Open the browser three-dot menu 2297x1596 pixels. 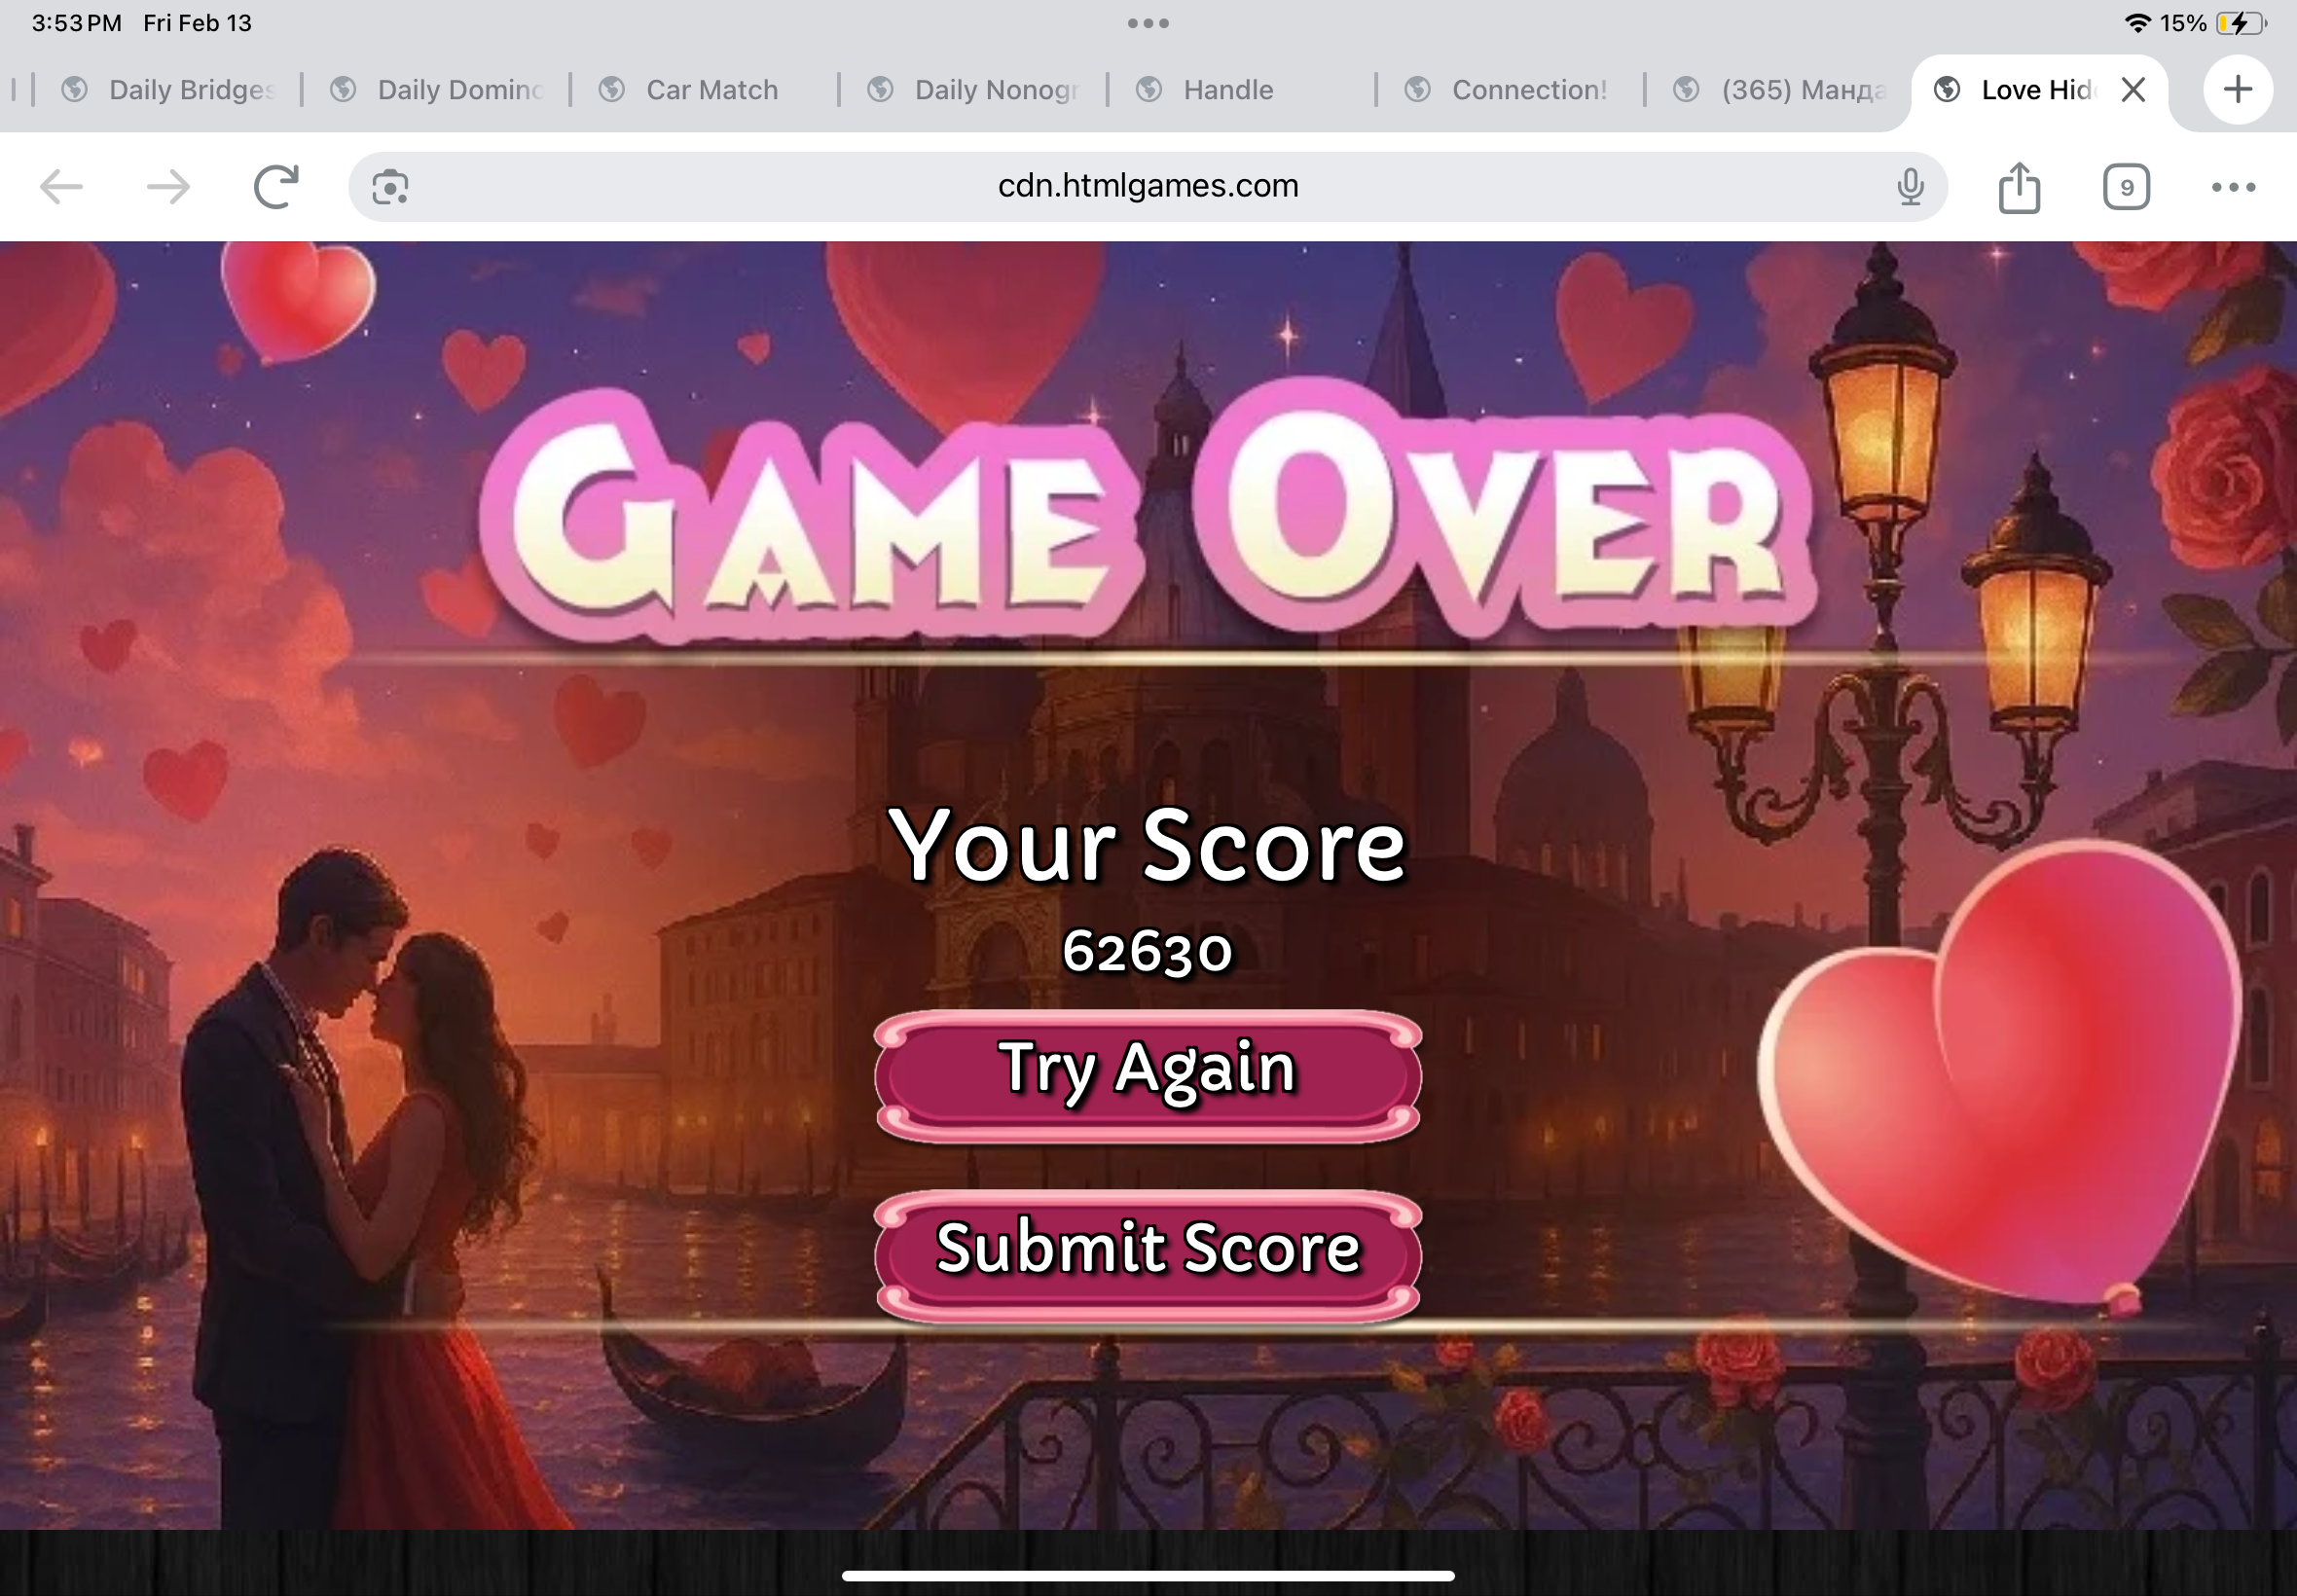tap(2233, 187)
